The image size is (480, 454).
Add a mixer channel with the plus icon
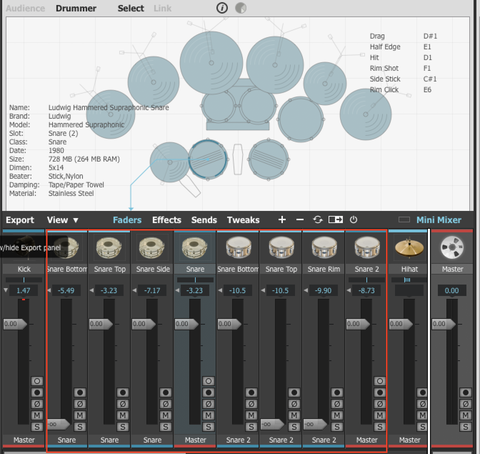point(282,220)
